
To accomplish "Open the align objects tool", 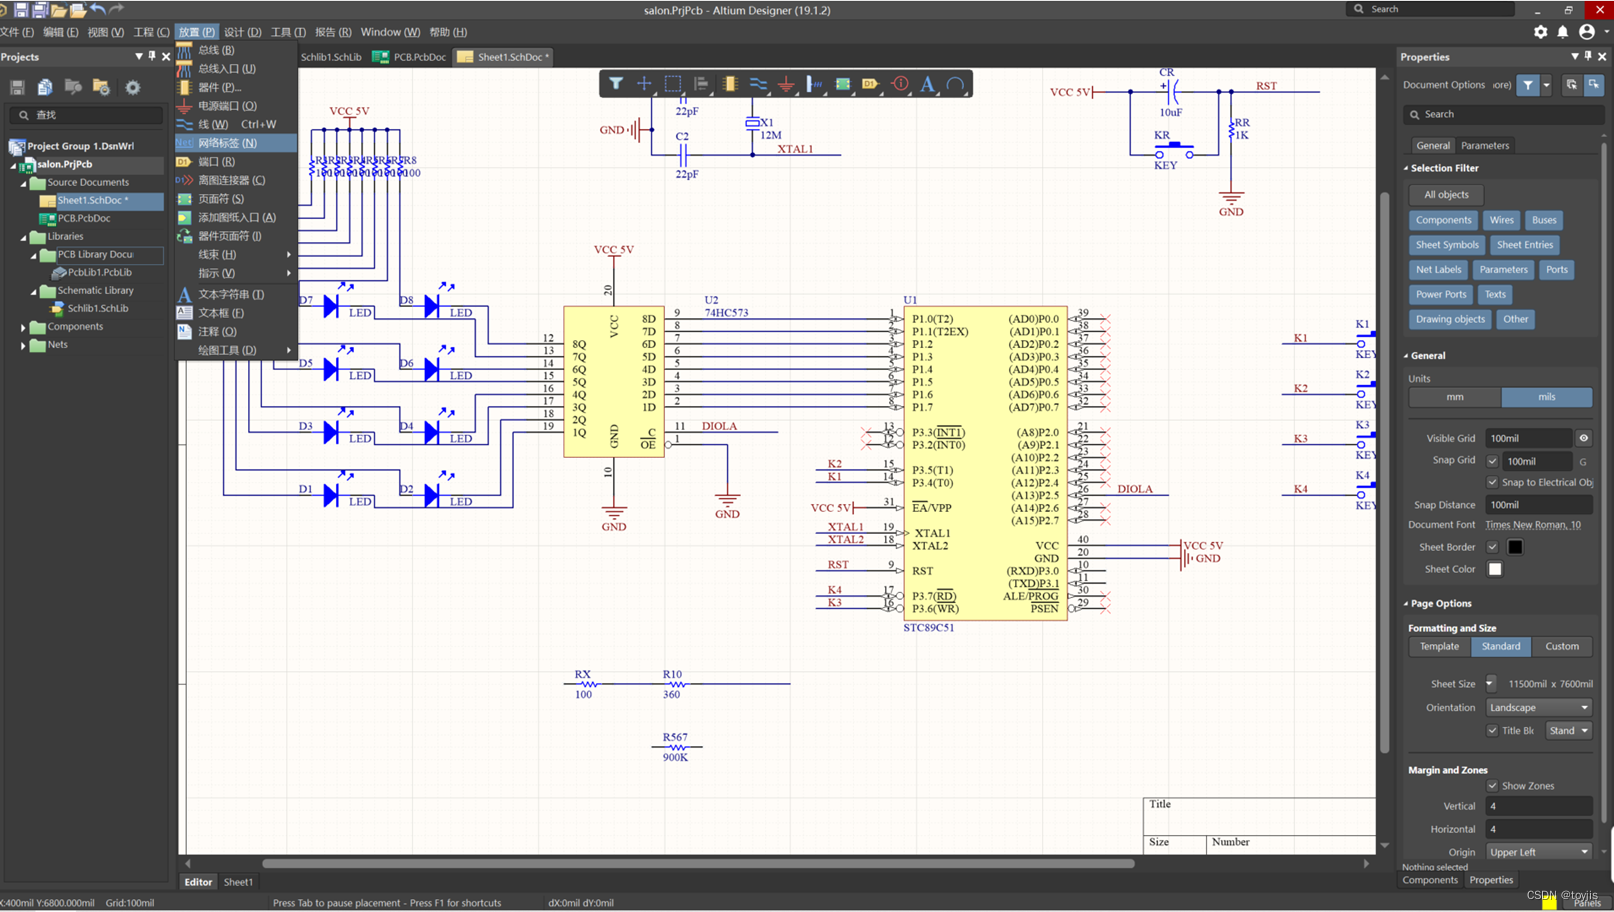I will tap(701, 84).
